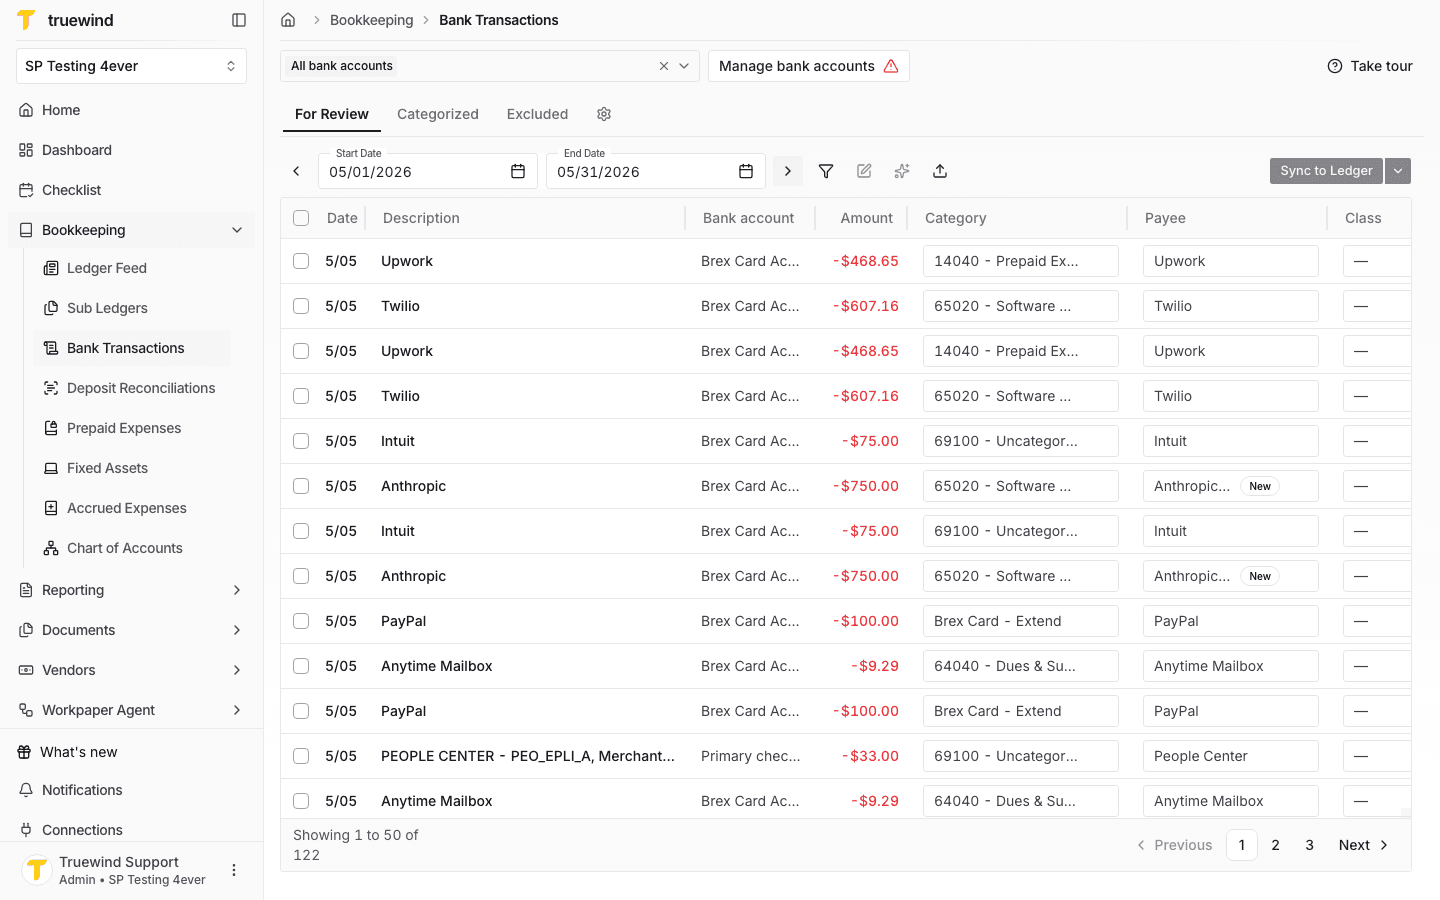This screenshot has height=900, width=1440.
Task: Expand the Documents section
Action: click(237, 630)
